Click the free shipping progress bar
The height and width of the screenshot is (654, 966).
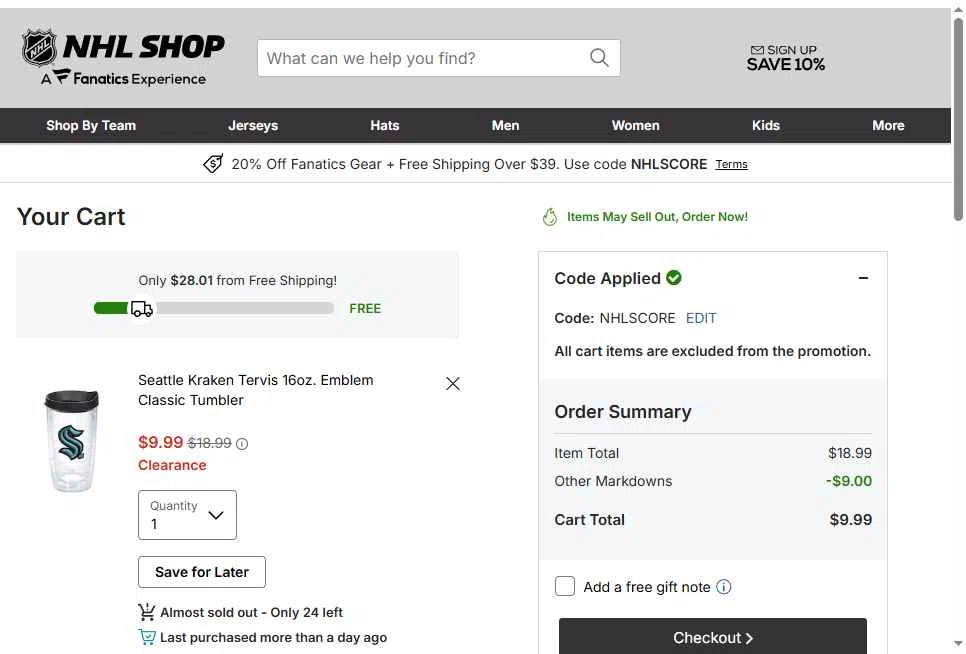click(214, 309)
